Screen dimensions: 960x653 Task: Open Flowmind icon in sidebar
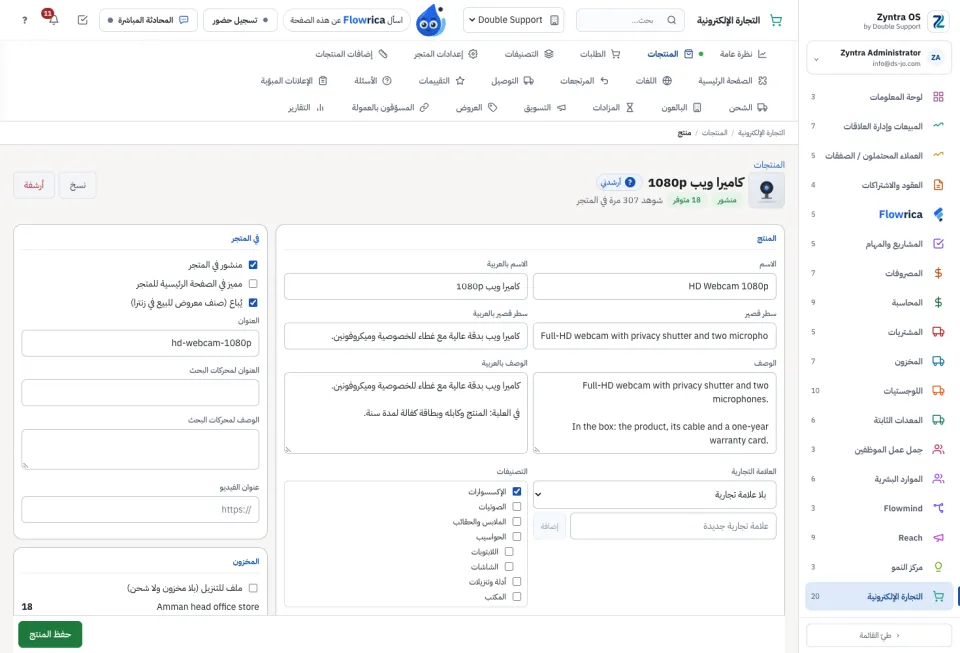(x=938, y=508)
